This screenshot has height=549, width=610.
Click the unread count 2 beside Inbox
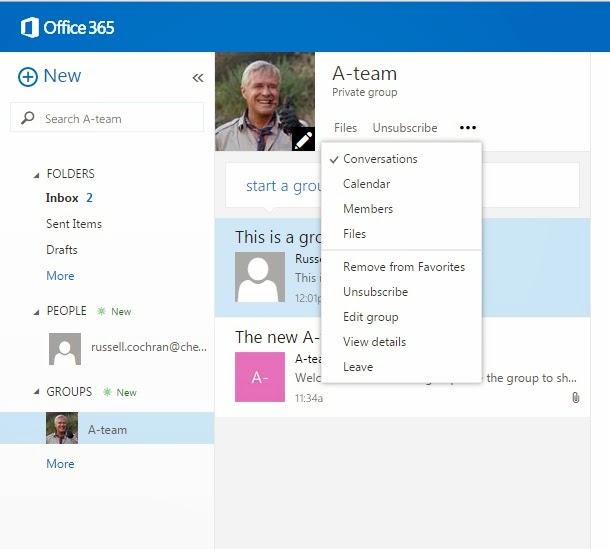pos(89,198)
